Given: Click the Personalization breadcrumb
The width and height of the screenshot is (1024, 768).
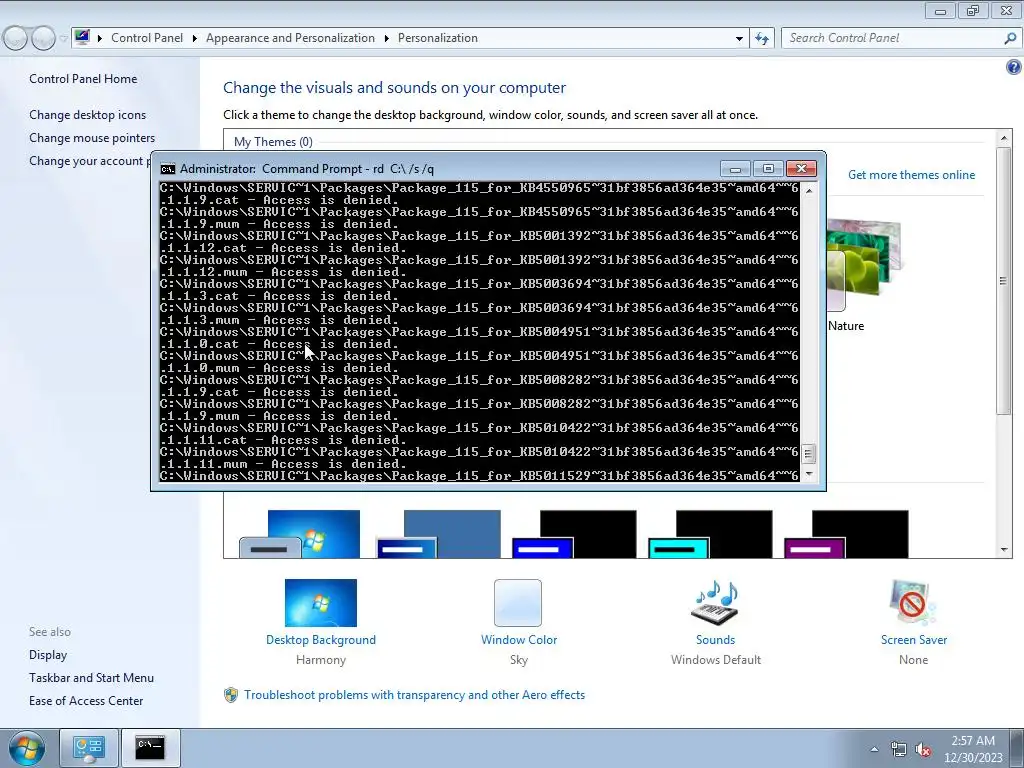Looking at the screenshot, I should pyautogui.click(x=438, y=38).
